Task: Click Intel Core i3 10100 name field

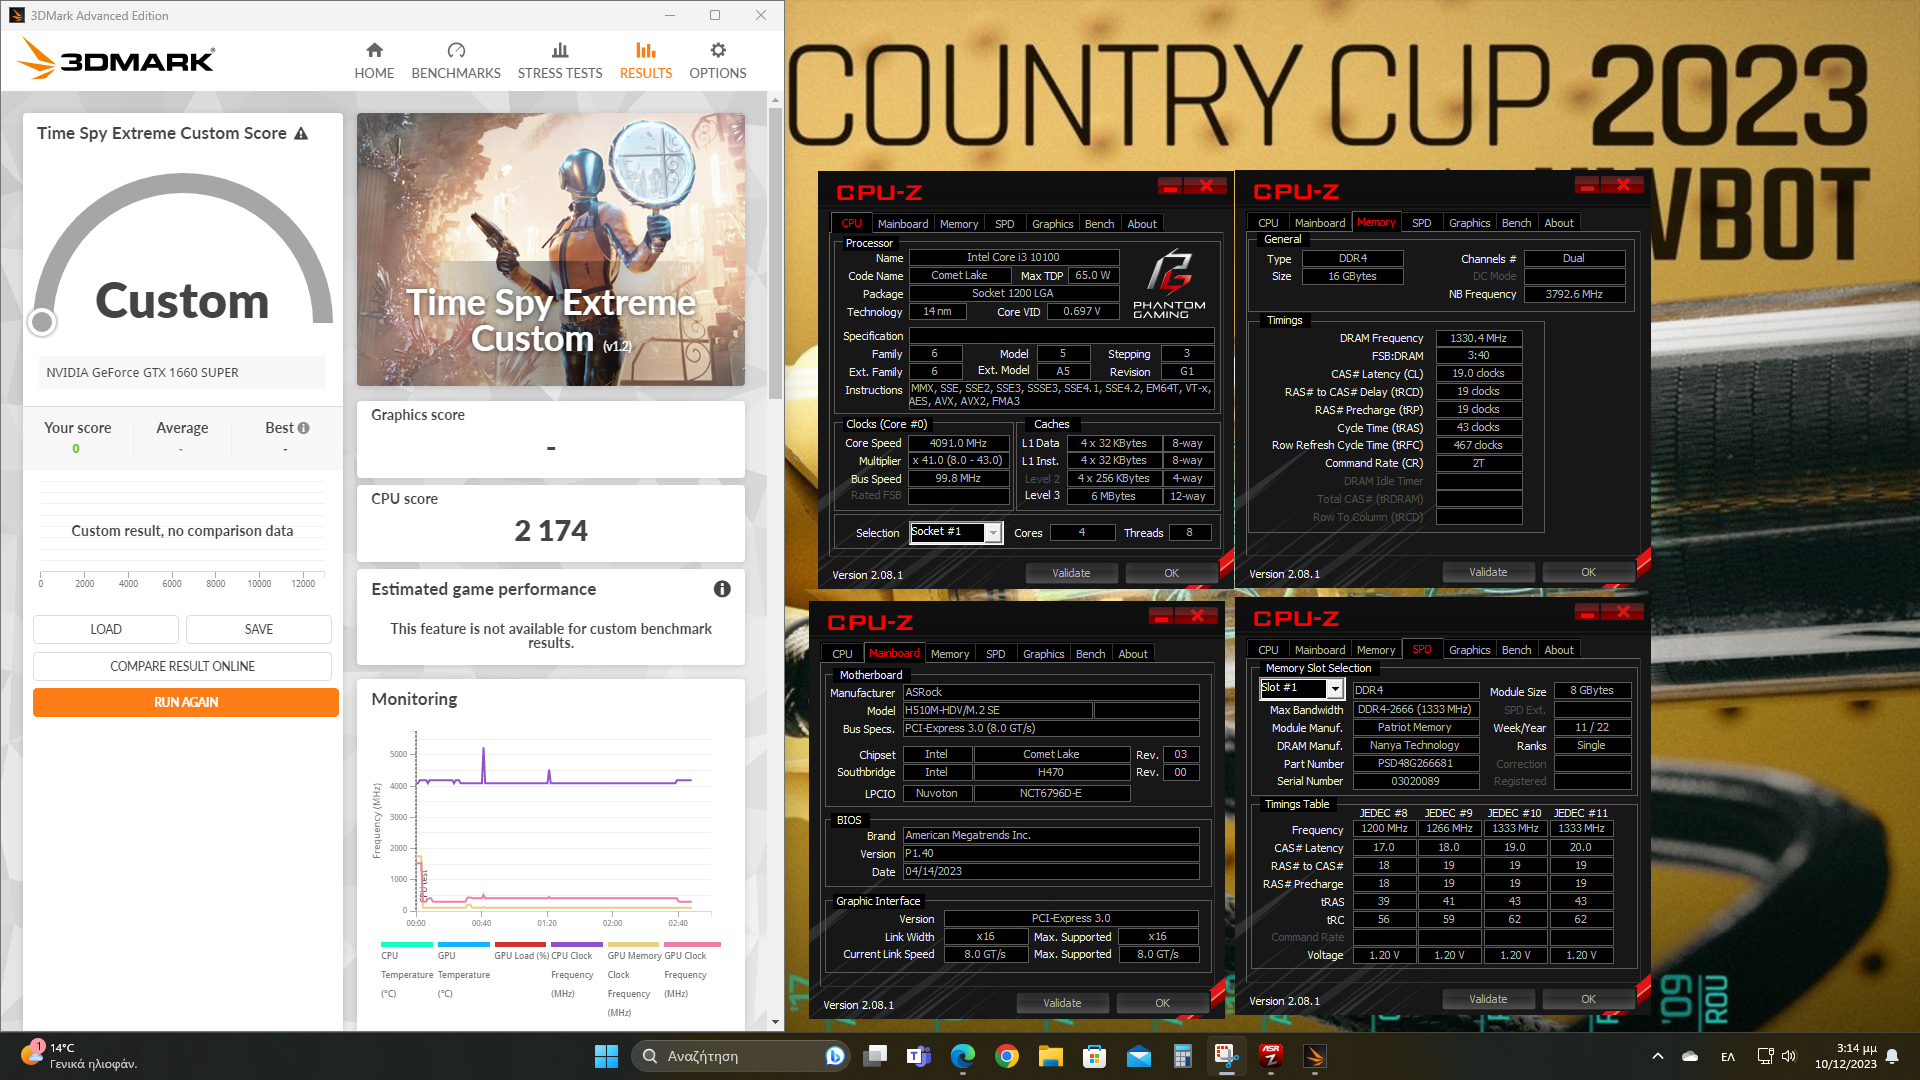Action: coord(1013,257)
